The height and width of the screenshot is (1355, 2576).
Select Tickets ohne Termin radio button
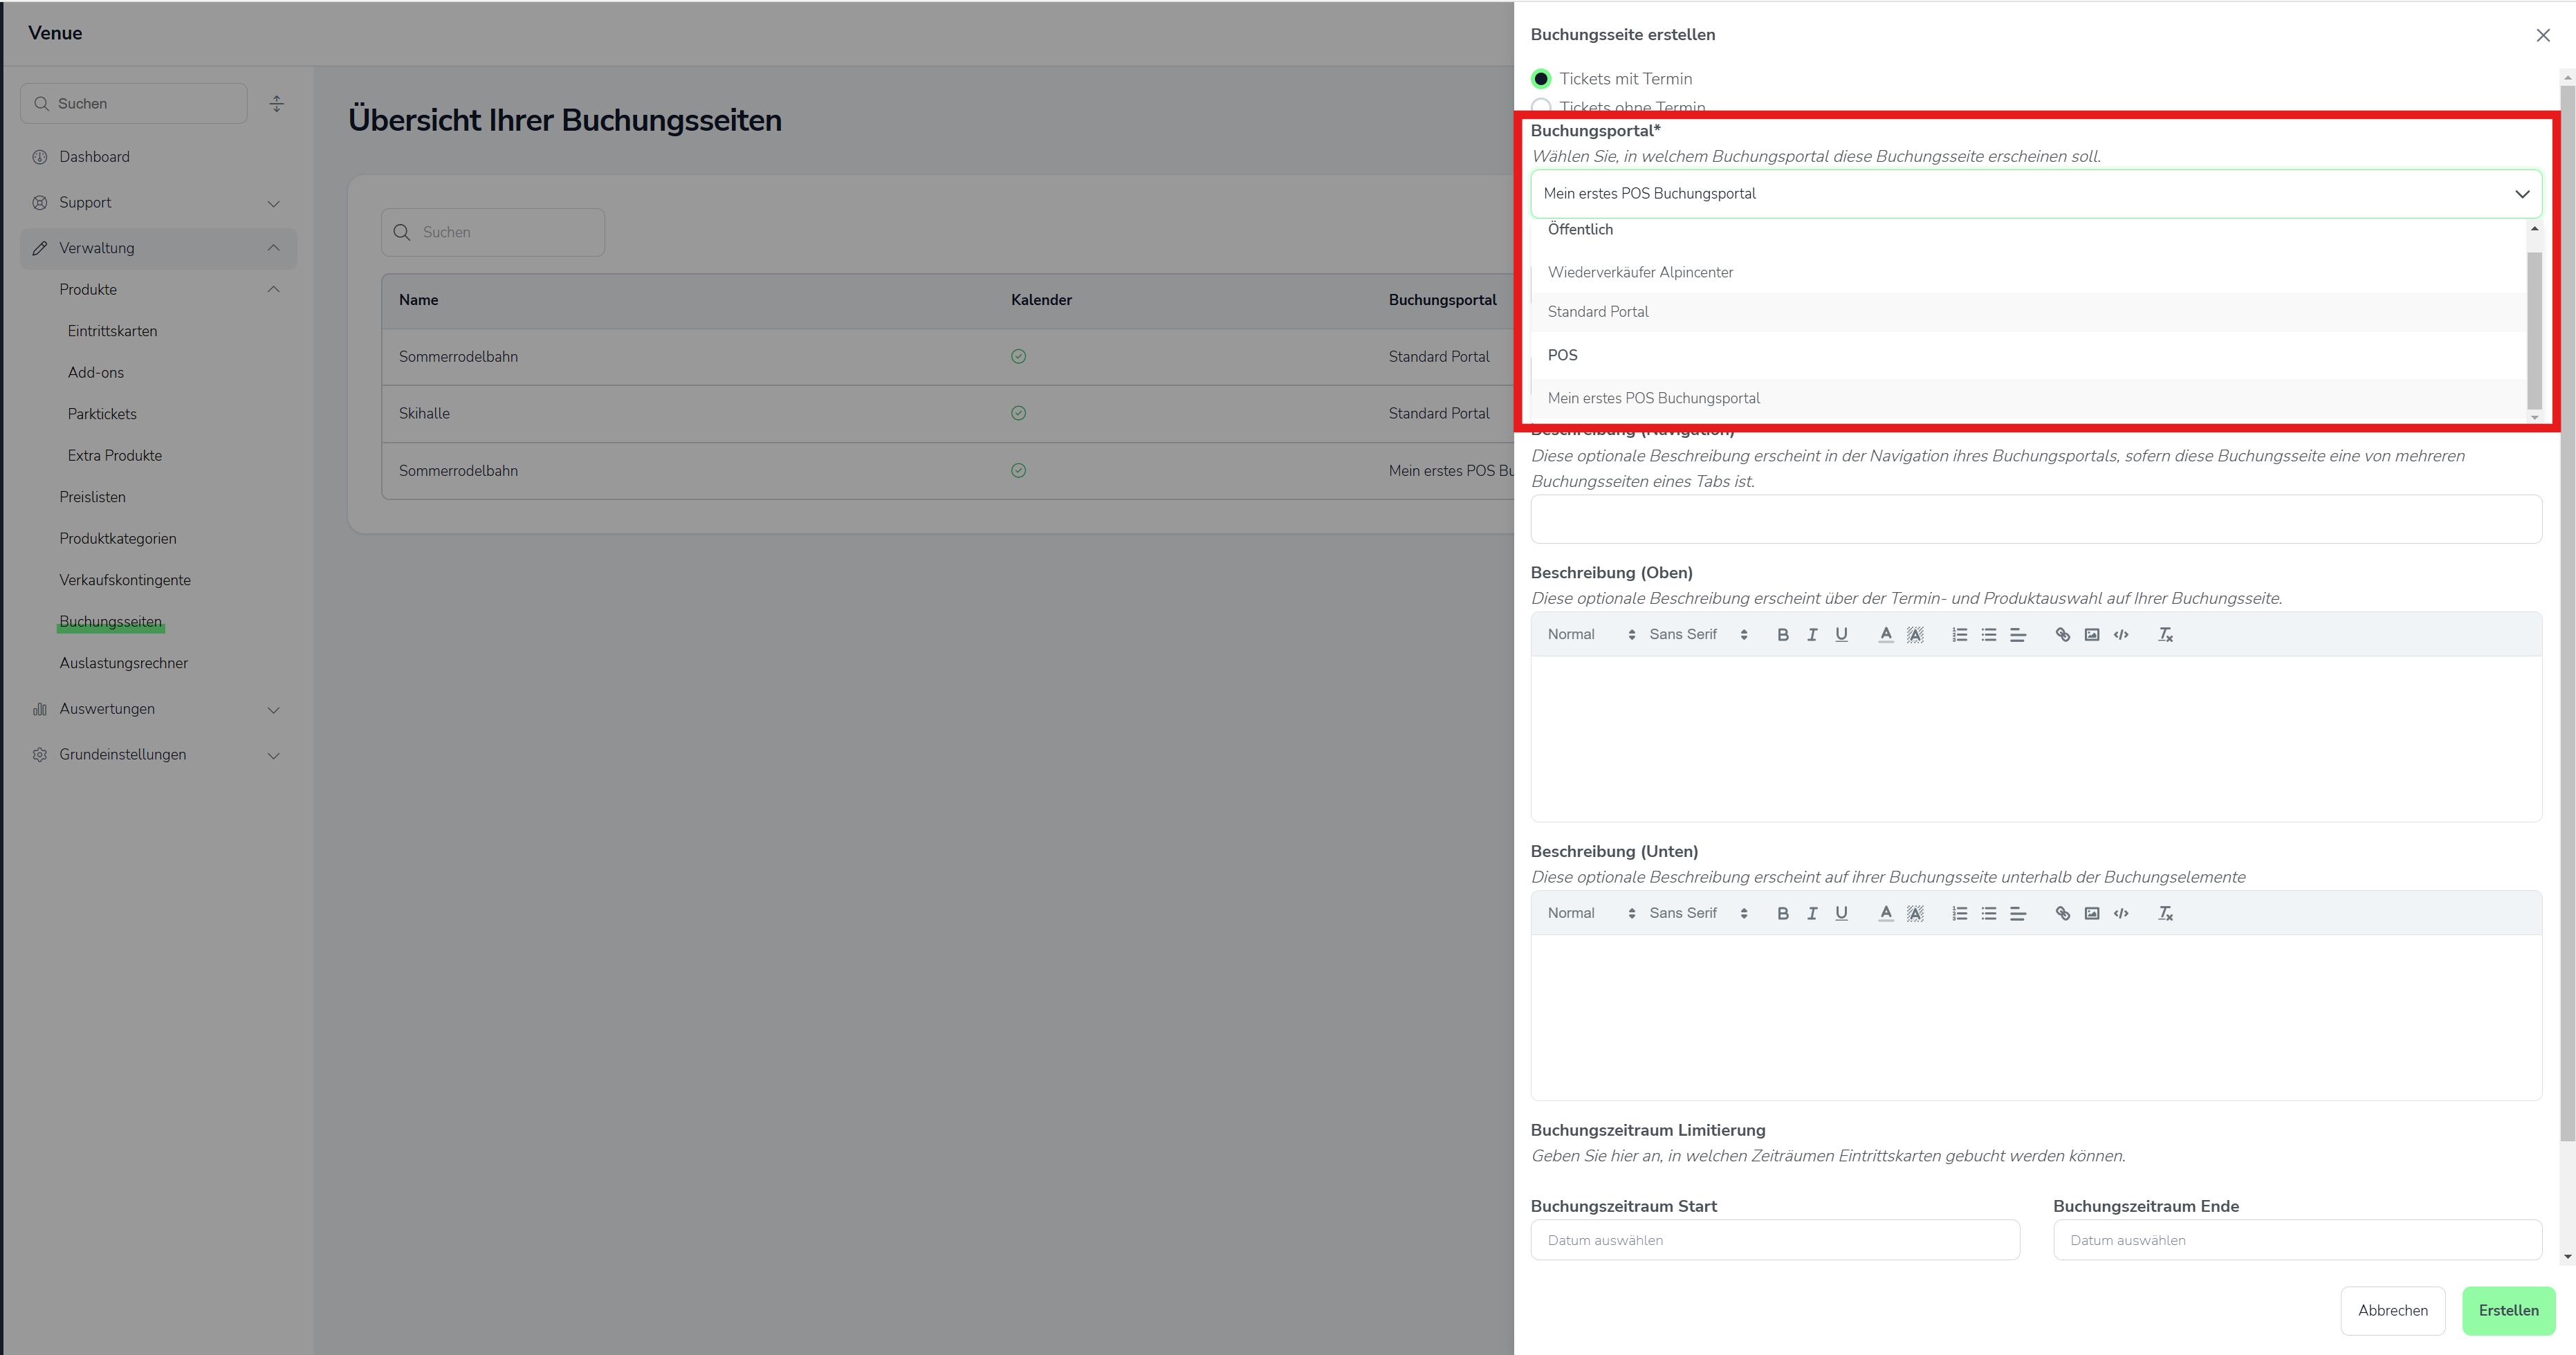pos(1541,105)
